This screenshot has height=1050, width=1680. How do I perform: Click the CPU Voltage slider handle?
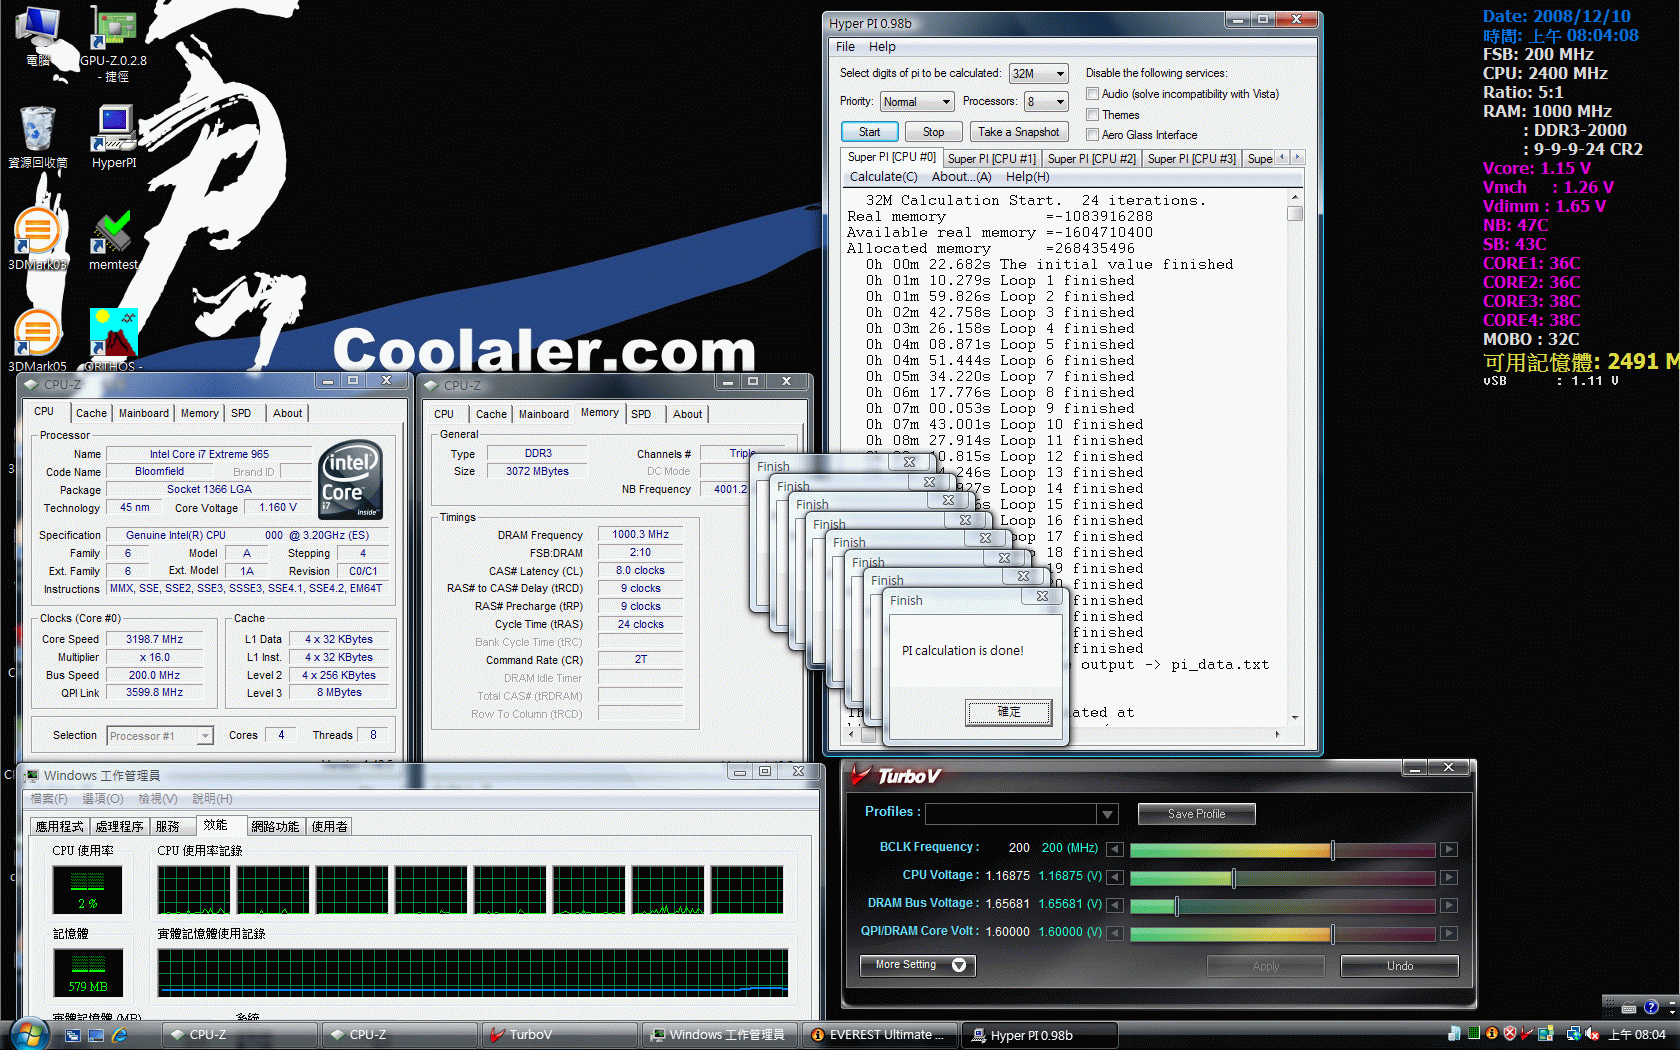[1233, 878]
